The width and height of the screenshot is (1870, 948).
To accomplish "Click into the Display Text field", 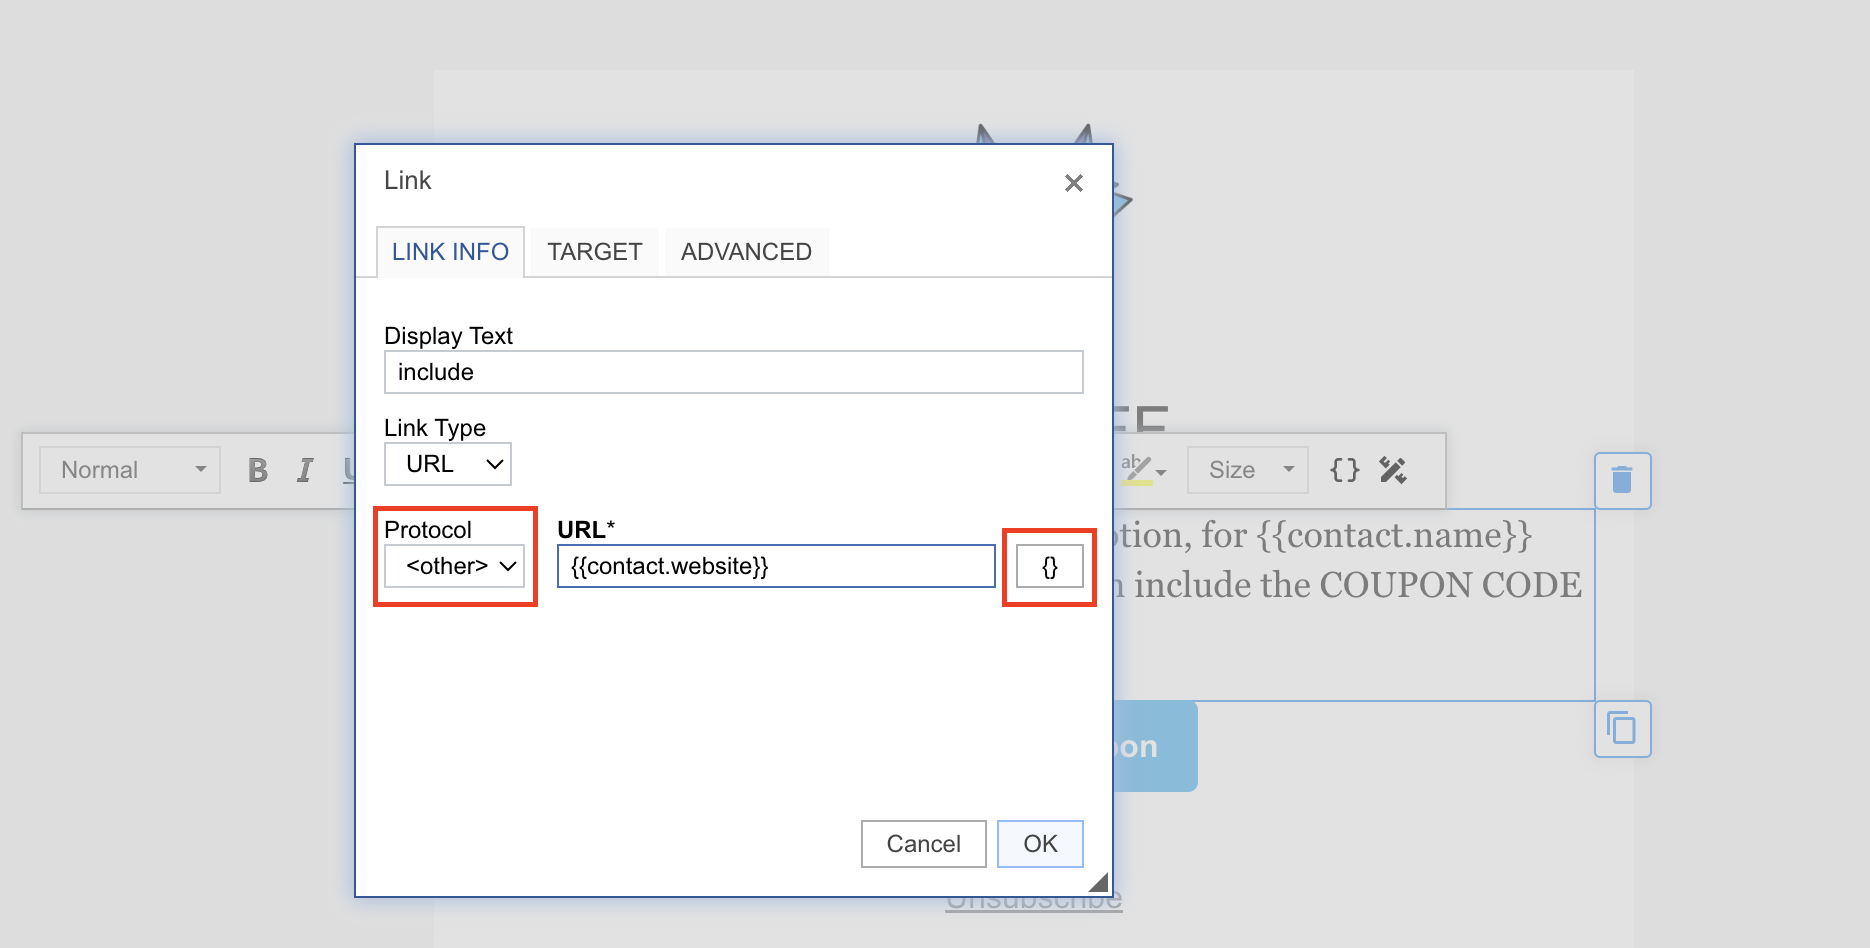I will pyautogui.click(x=733, y=372).
